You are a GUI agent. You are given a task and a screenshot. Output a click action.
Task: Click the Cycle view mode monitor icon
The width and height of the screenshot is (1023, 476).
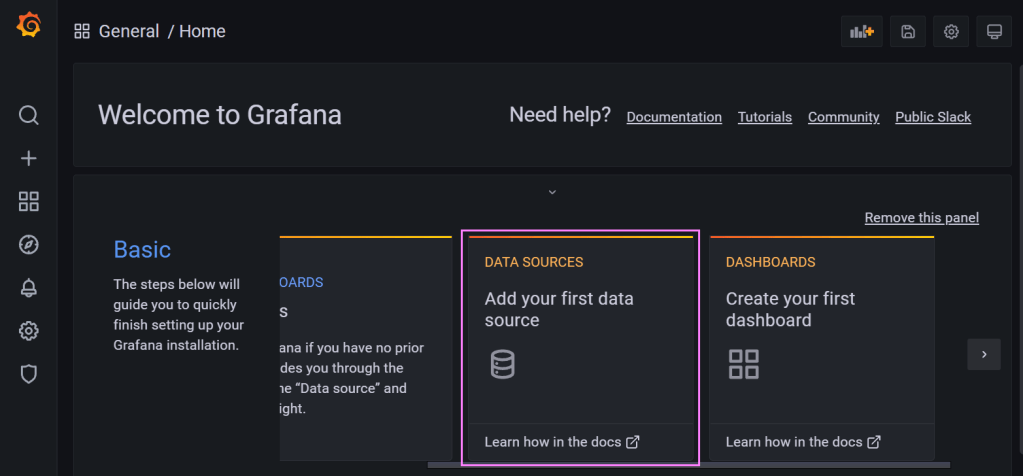click(x=994, y=31)
